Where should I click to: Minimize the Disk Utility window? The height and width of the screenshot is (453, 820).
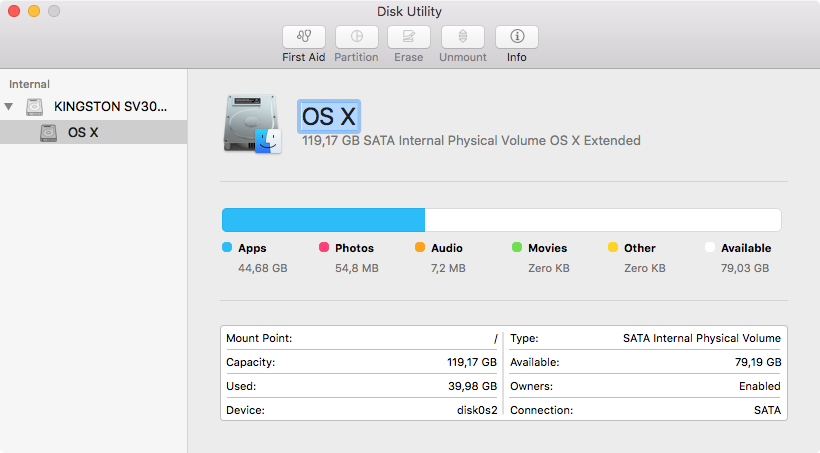coord(34,11)
